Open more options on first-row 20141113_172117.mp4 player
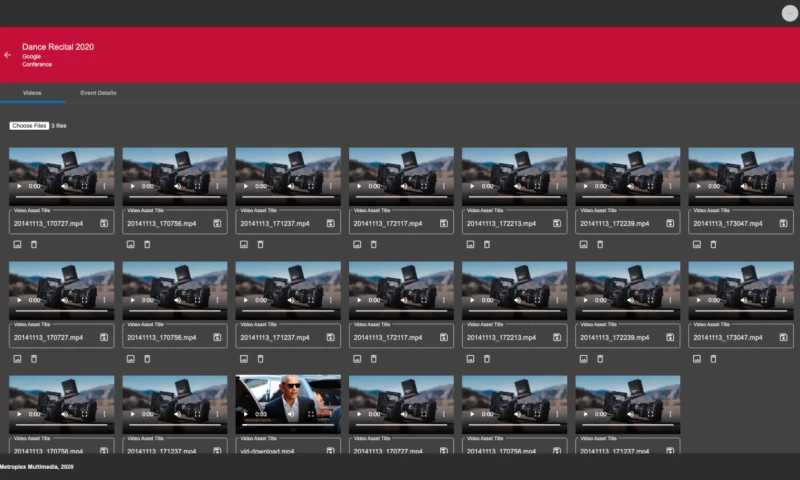This screenshot has width=800, height=480. (x=444, y=186)
